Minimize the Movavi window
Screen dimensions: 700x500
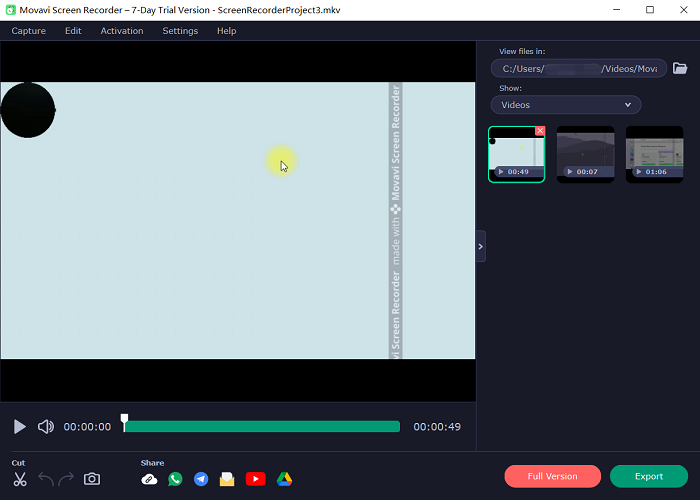(617, 10)
